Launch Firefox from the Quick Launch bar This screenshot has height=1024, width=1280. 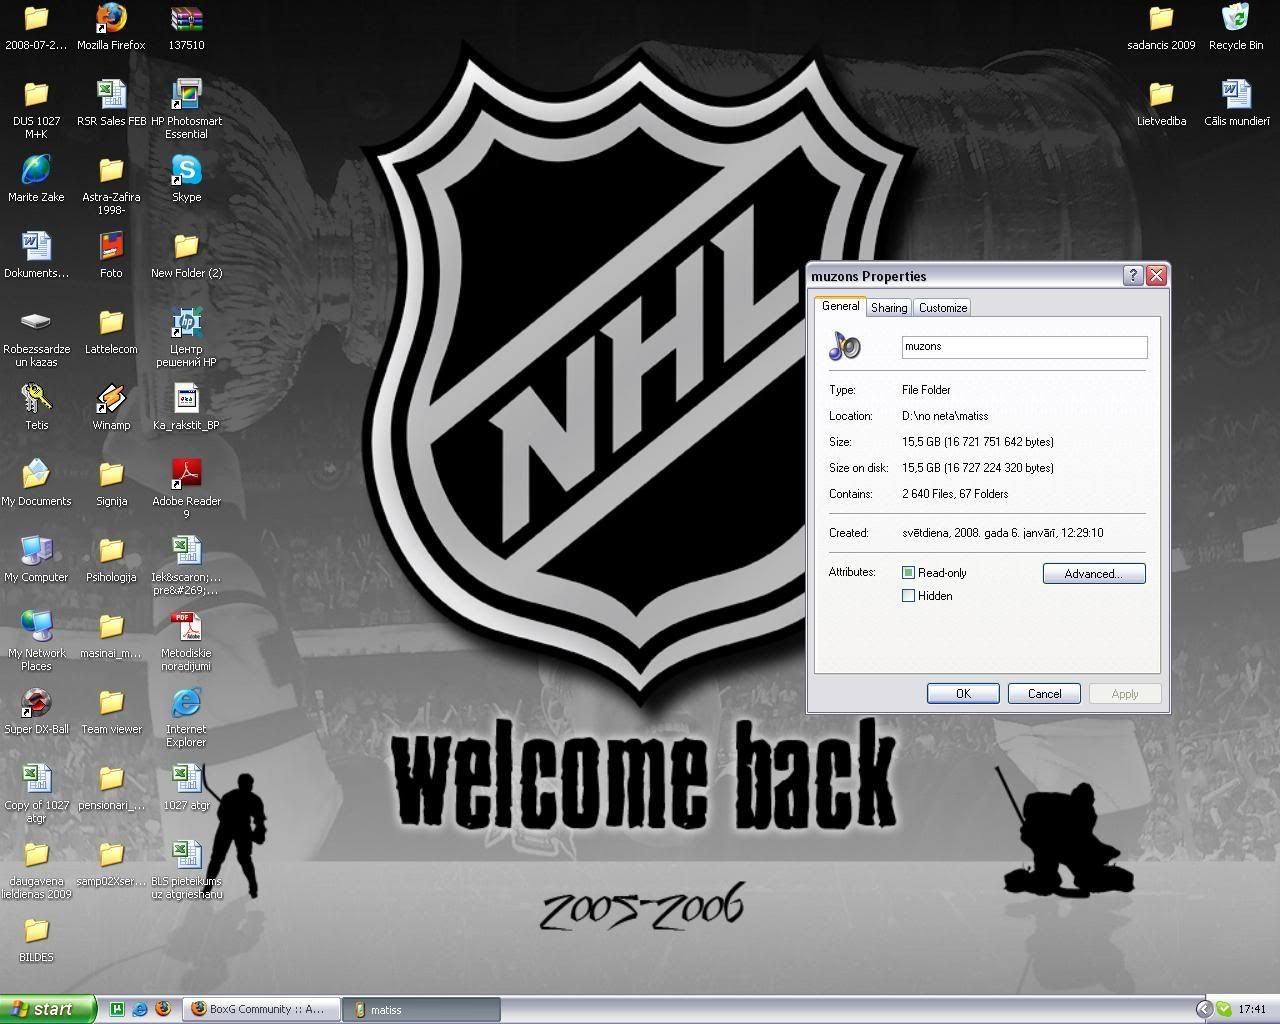[x=163, y=1010]
